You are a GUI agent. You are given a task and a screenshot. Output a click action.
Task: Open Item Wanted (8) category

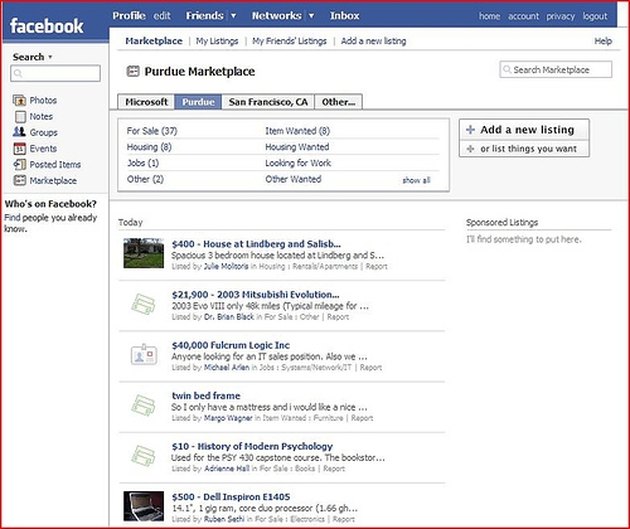click(x=297, y=131)
